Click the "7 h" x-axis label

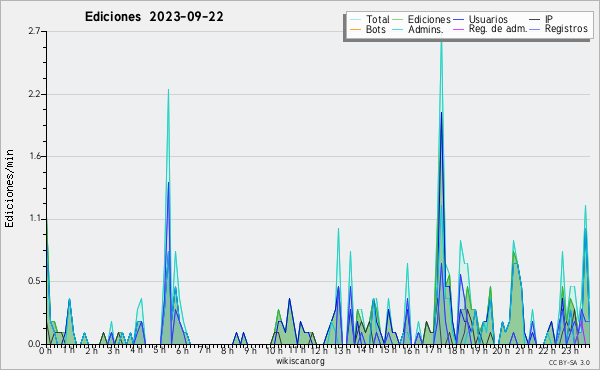click(x=204, y=349)
